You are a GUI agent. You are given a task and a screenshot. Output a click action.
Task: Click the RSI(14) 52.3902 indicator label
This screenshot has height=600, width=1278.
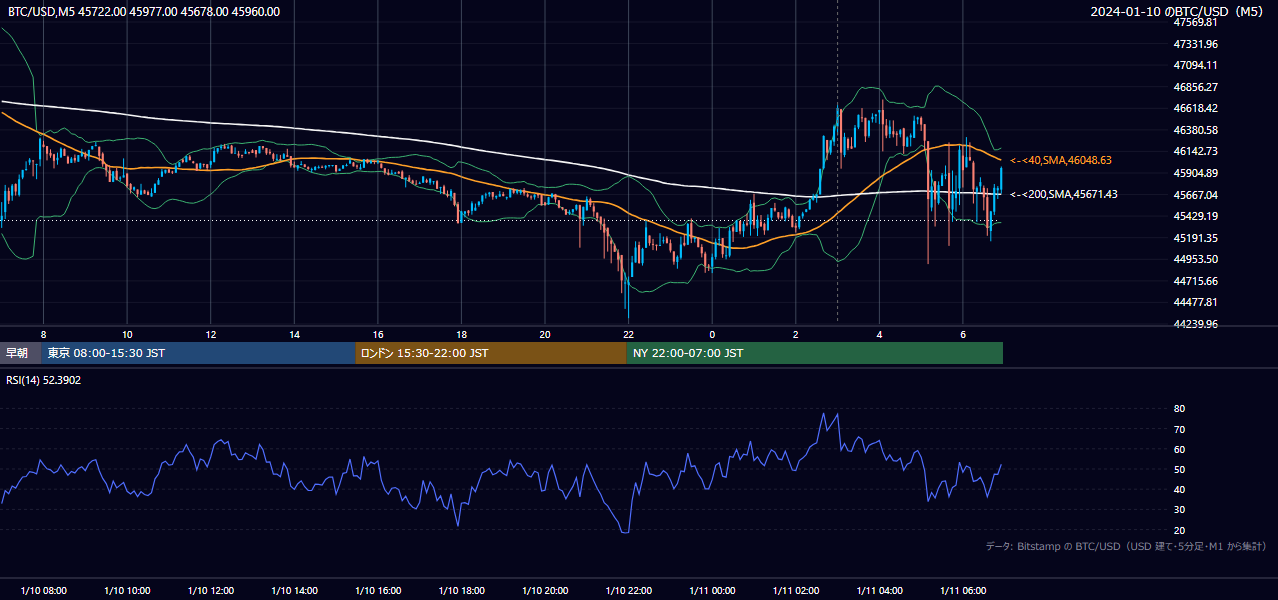point(44,380)
